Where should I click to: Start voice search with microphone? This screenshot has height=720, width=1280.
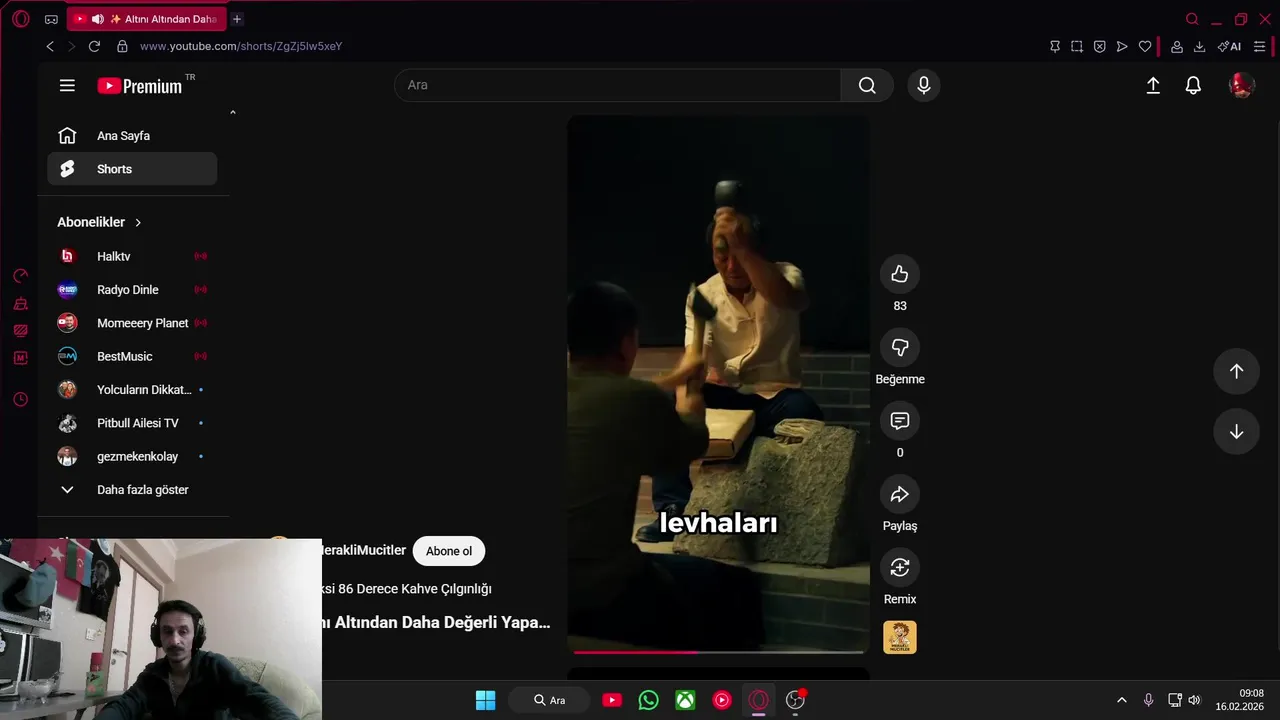pyautogui.click(x=924, y=85)
